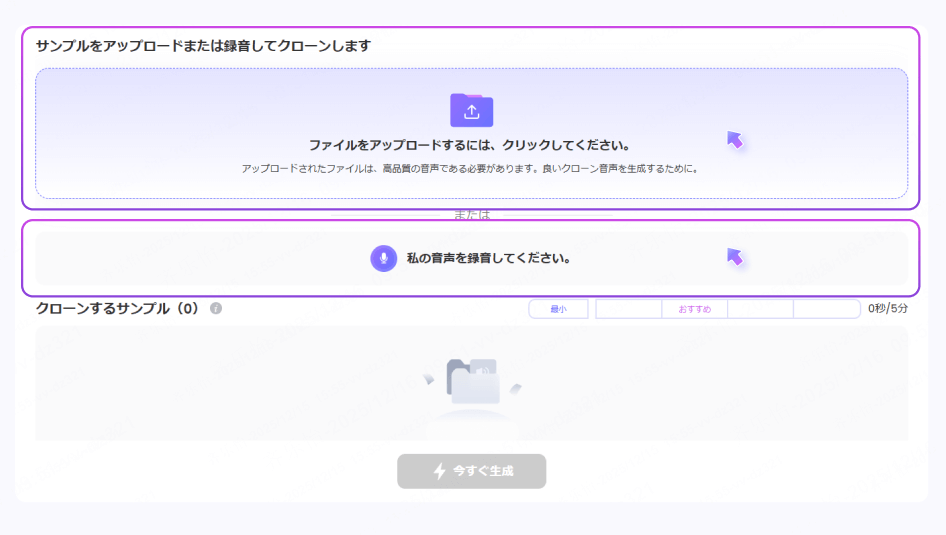
Task: Click the おすすめ duration marker segment
Action: tap(694, 309)
